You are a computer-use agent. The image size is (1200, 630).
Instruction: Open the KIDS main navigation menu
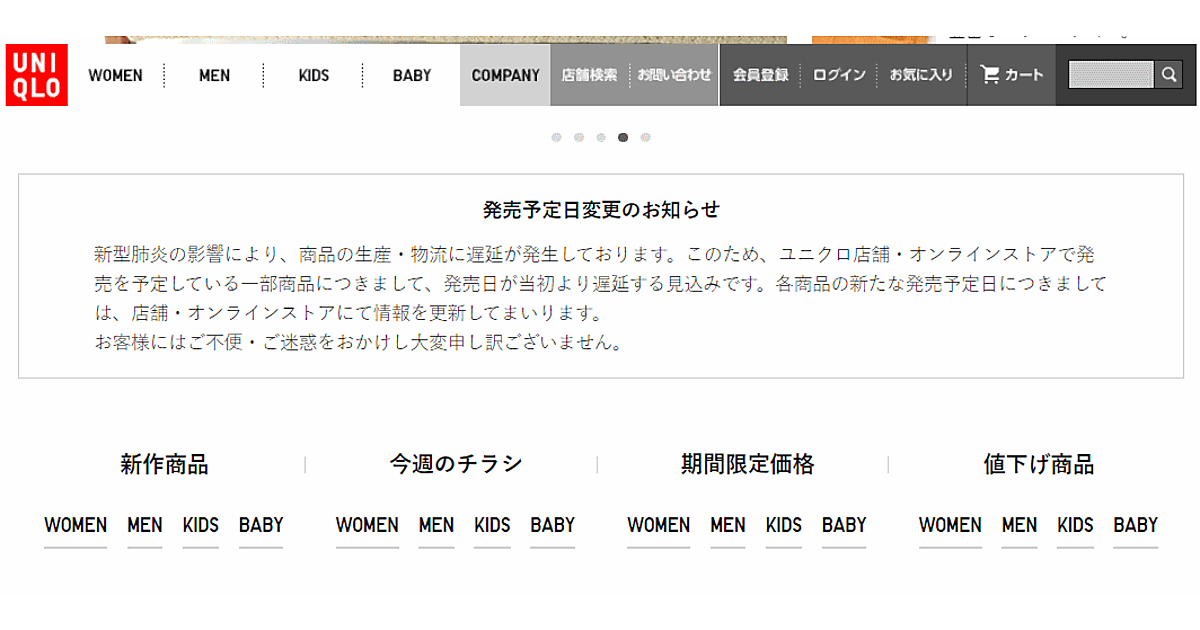tap(313, 75)
